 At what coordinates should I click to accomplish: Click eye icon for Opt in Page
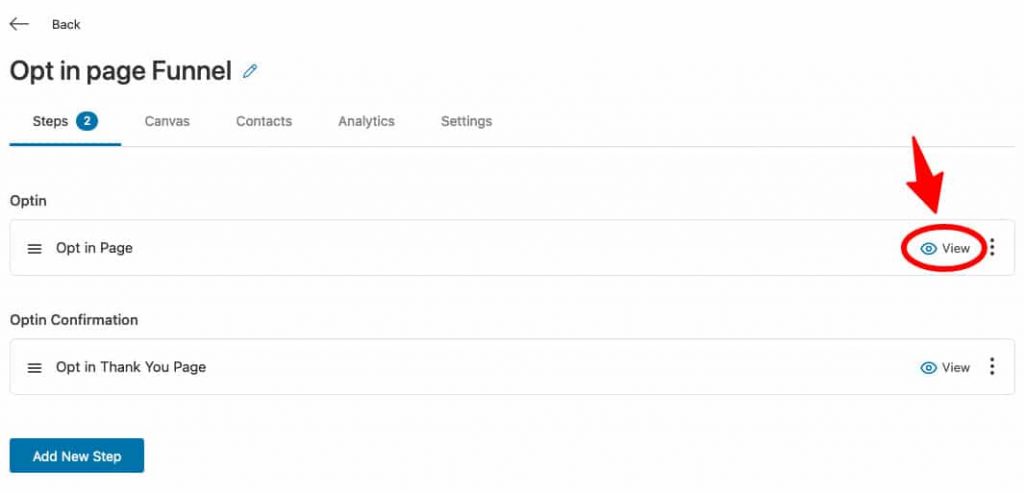[x=929, y=249]
